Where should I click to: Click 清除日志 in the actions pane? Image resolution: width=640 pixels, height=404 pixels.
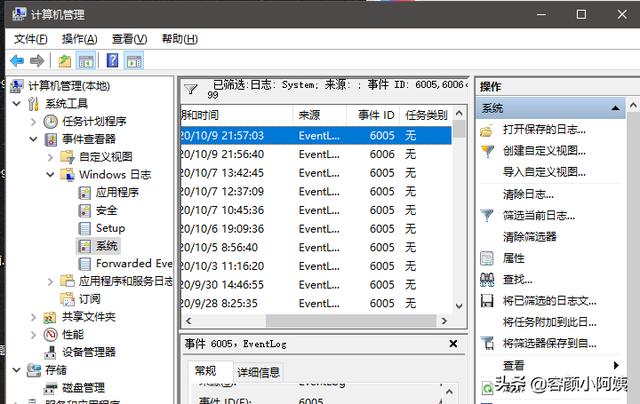tap(528, 194)
